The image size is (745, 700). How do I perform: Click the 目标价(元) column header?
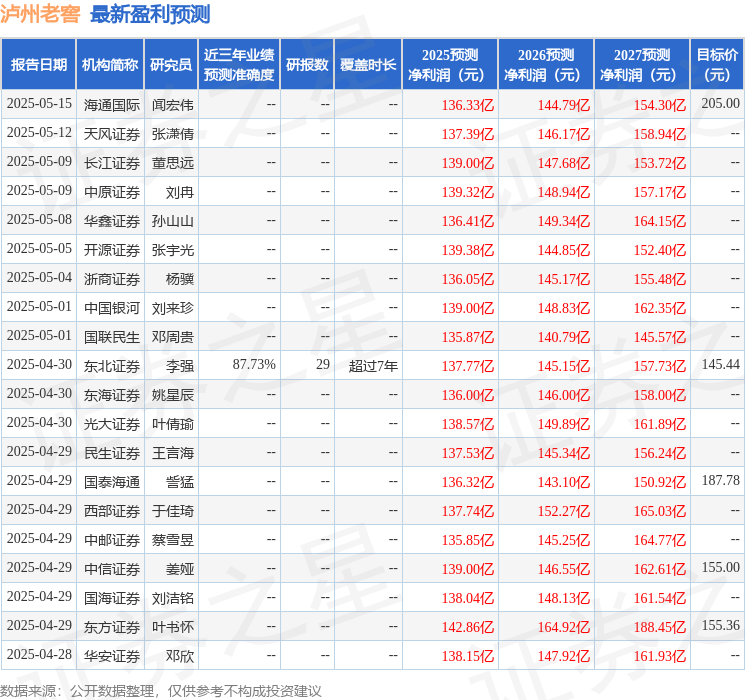[716, 65]
